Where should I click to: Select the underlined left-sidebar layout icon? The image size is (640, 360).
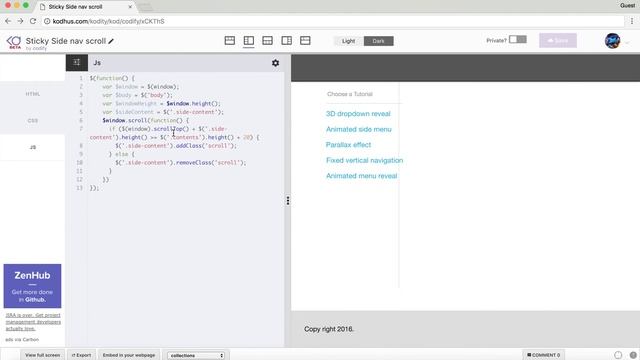point(249,40)
